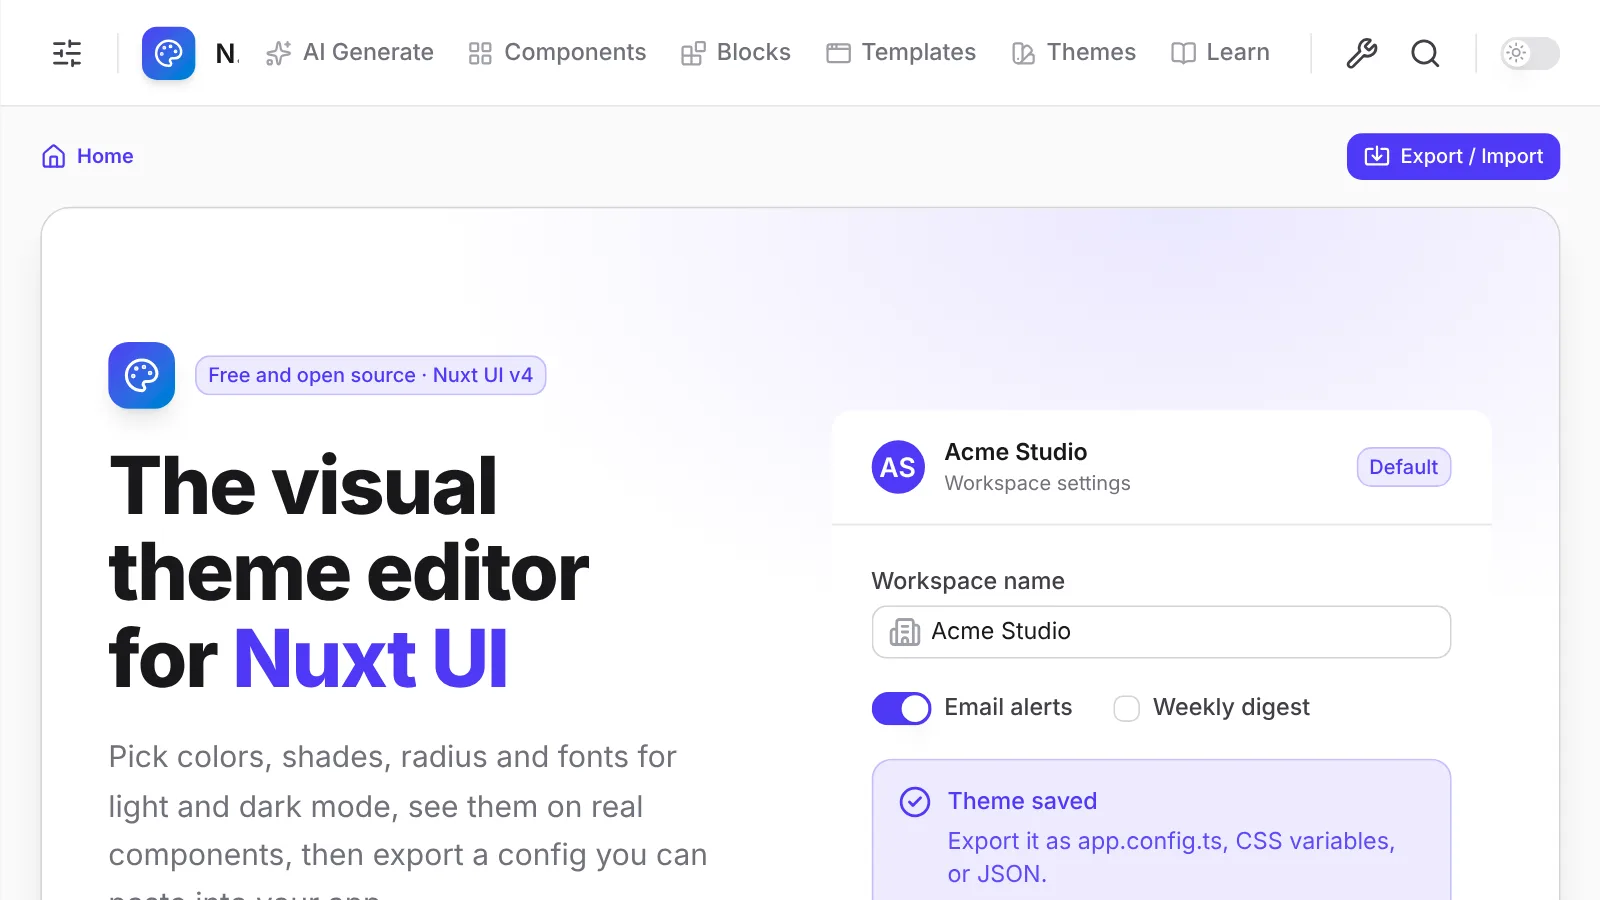Screen dimensions: 1600x900
Task: Click the Default badge
Action: pos(1404,467)
